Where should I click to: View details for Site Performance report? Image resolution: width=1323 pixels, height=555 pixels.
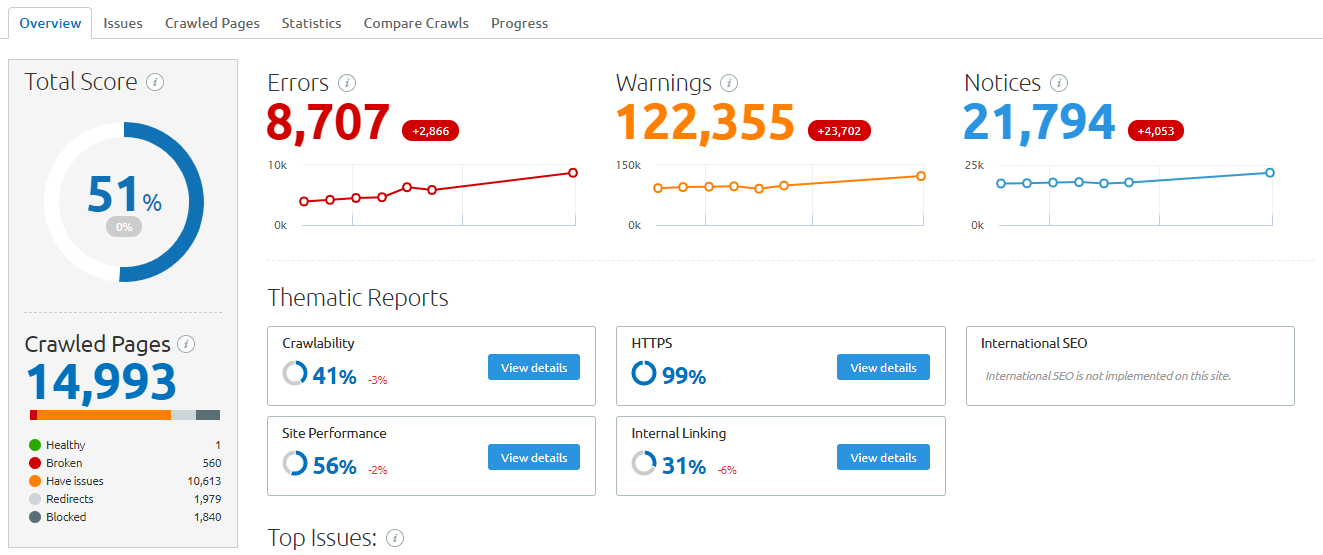pos(534,457)
